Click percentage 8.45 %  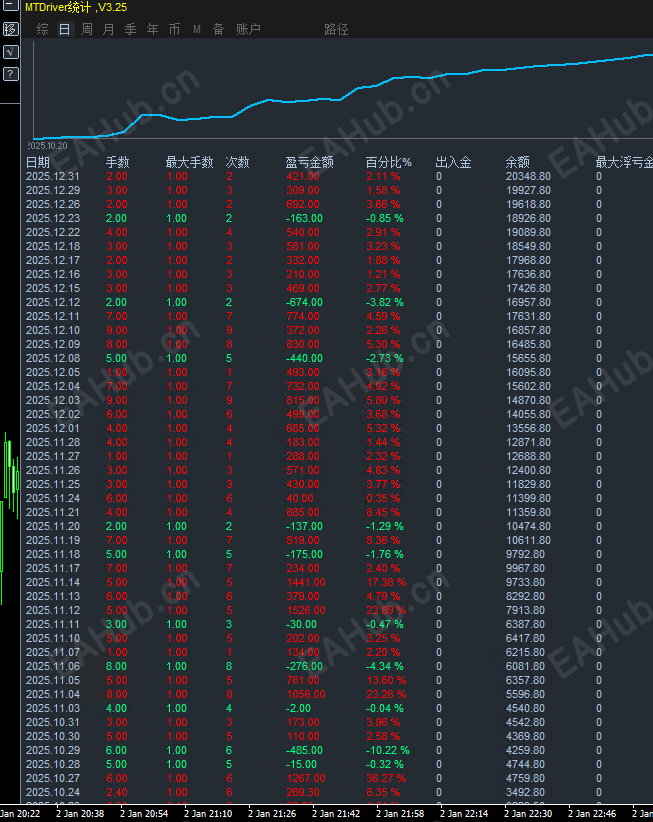point(383,512)
